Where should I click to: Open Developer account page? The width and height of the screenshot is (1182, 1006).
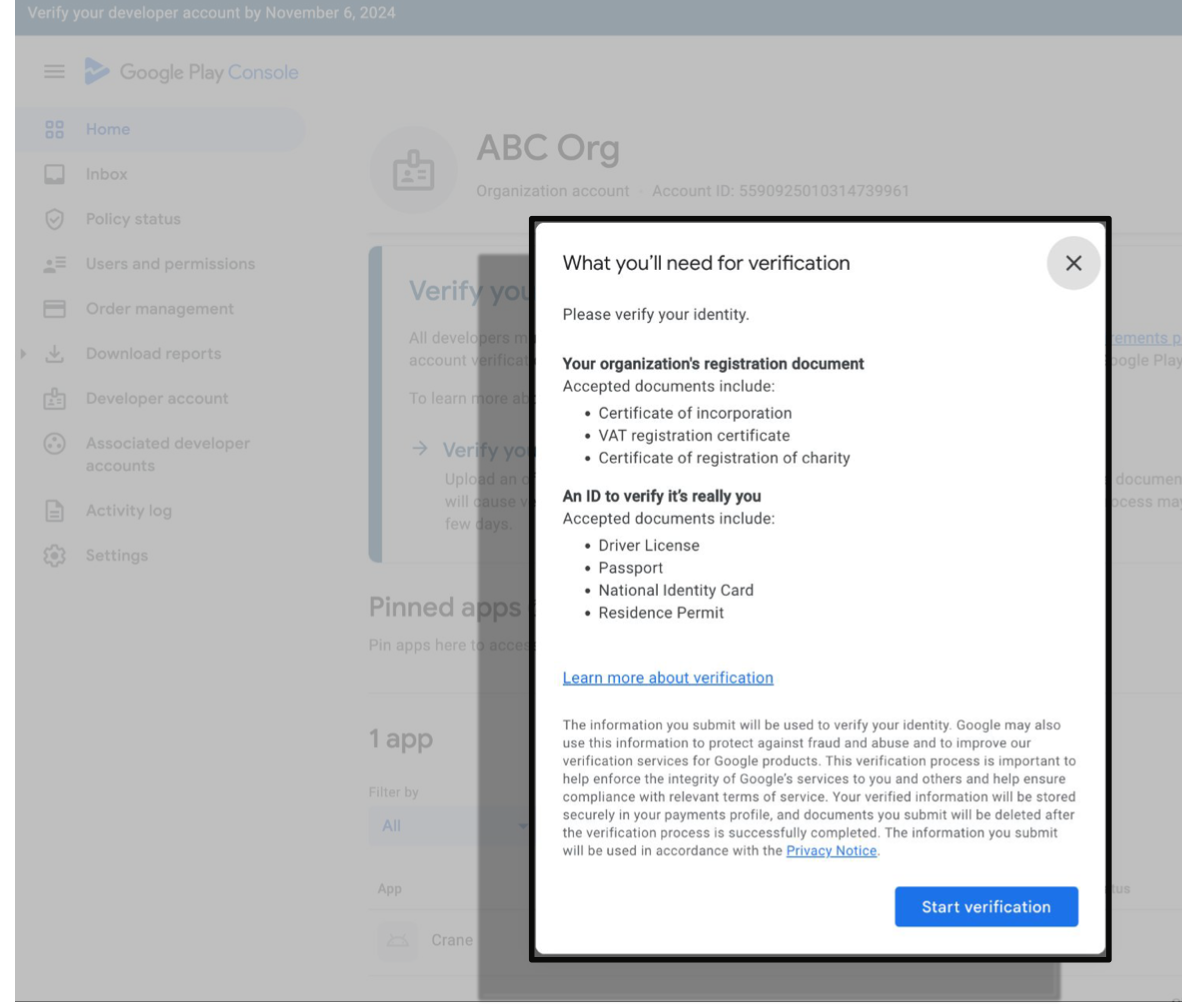pyautogui.click(x=157, y=399)
